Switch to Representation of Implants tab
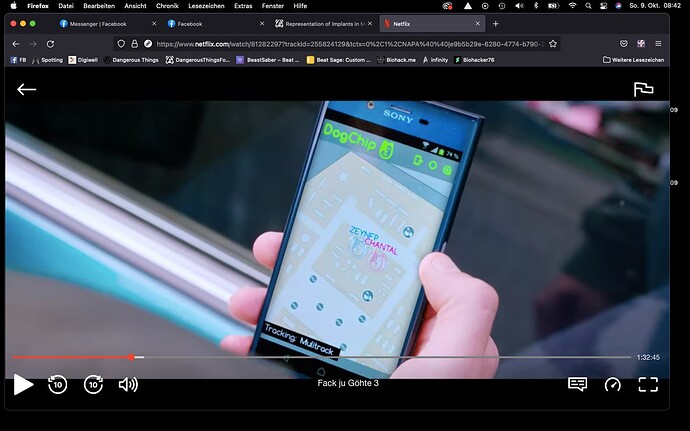The height and width of the screenshot is (431, 690). (x=325, y=24)
